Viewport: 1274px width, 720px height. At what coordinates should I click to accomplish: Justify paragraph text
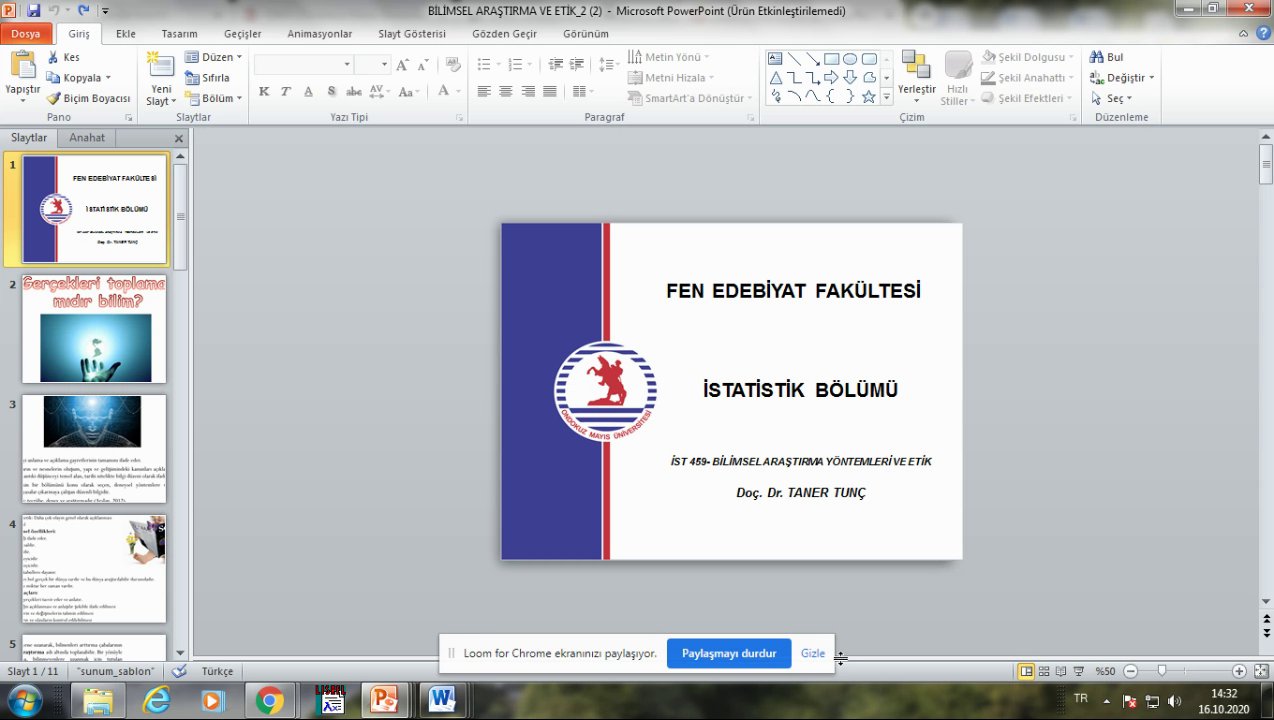[551, 91]
